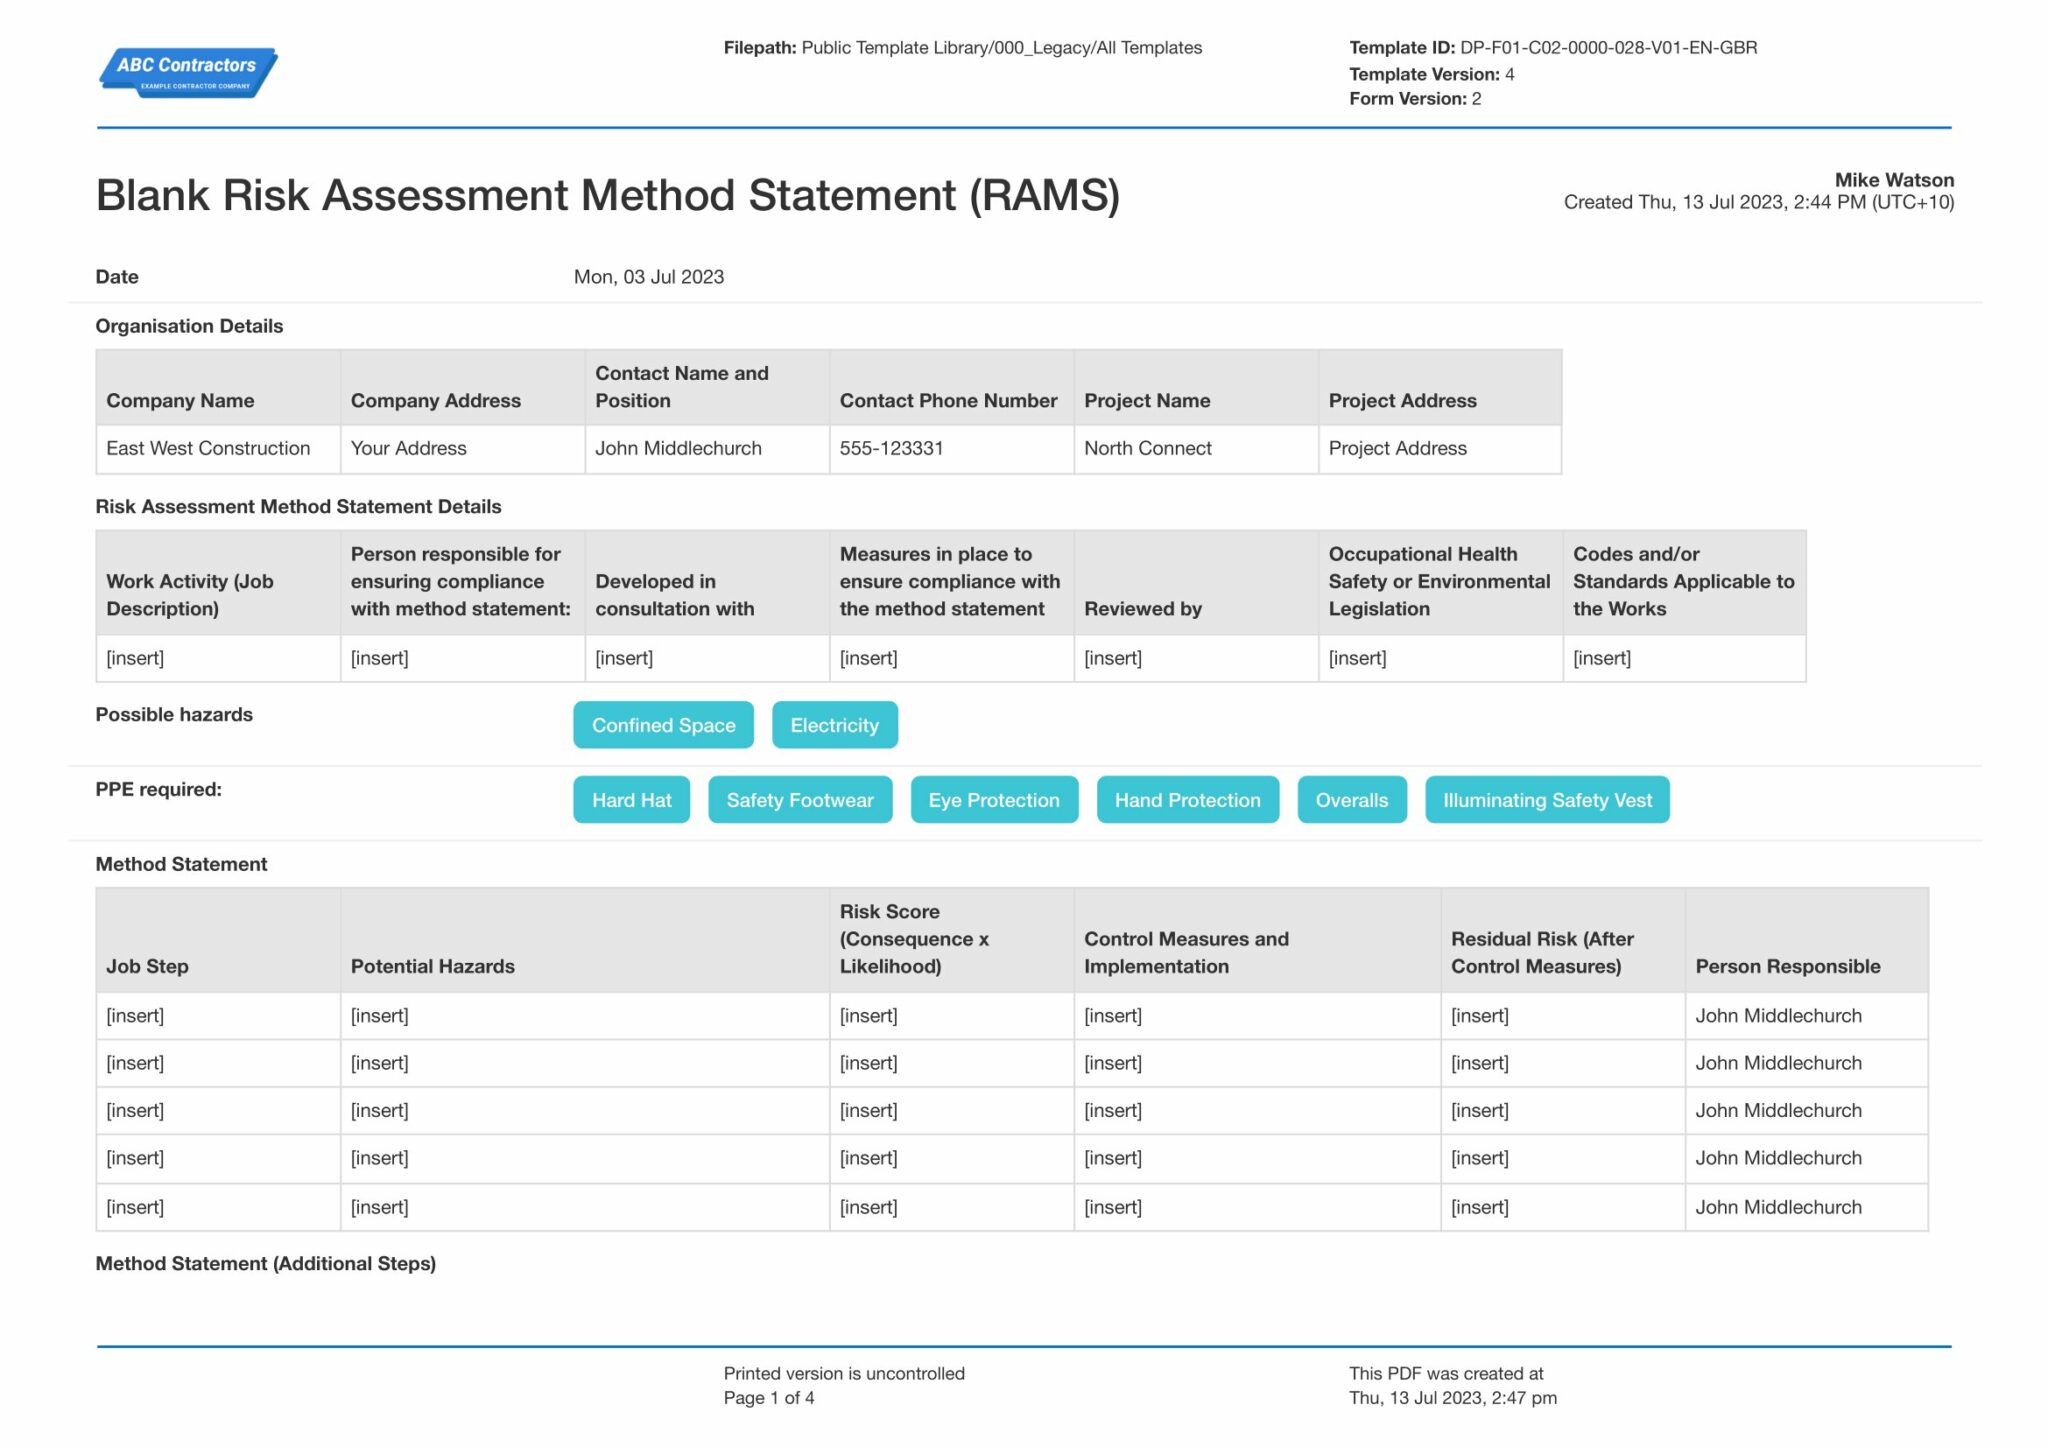The height and width of the screenshot is (1447, 2048).
Task: Click John Middlechurch in Person Responsible column
Action: [x=1779, y=1015]
